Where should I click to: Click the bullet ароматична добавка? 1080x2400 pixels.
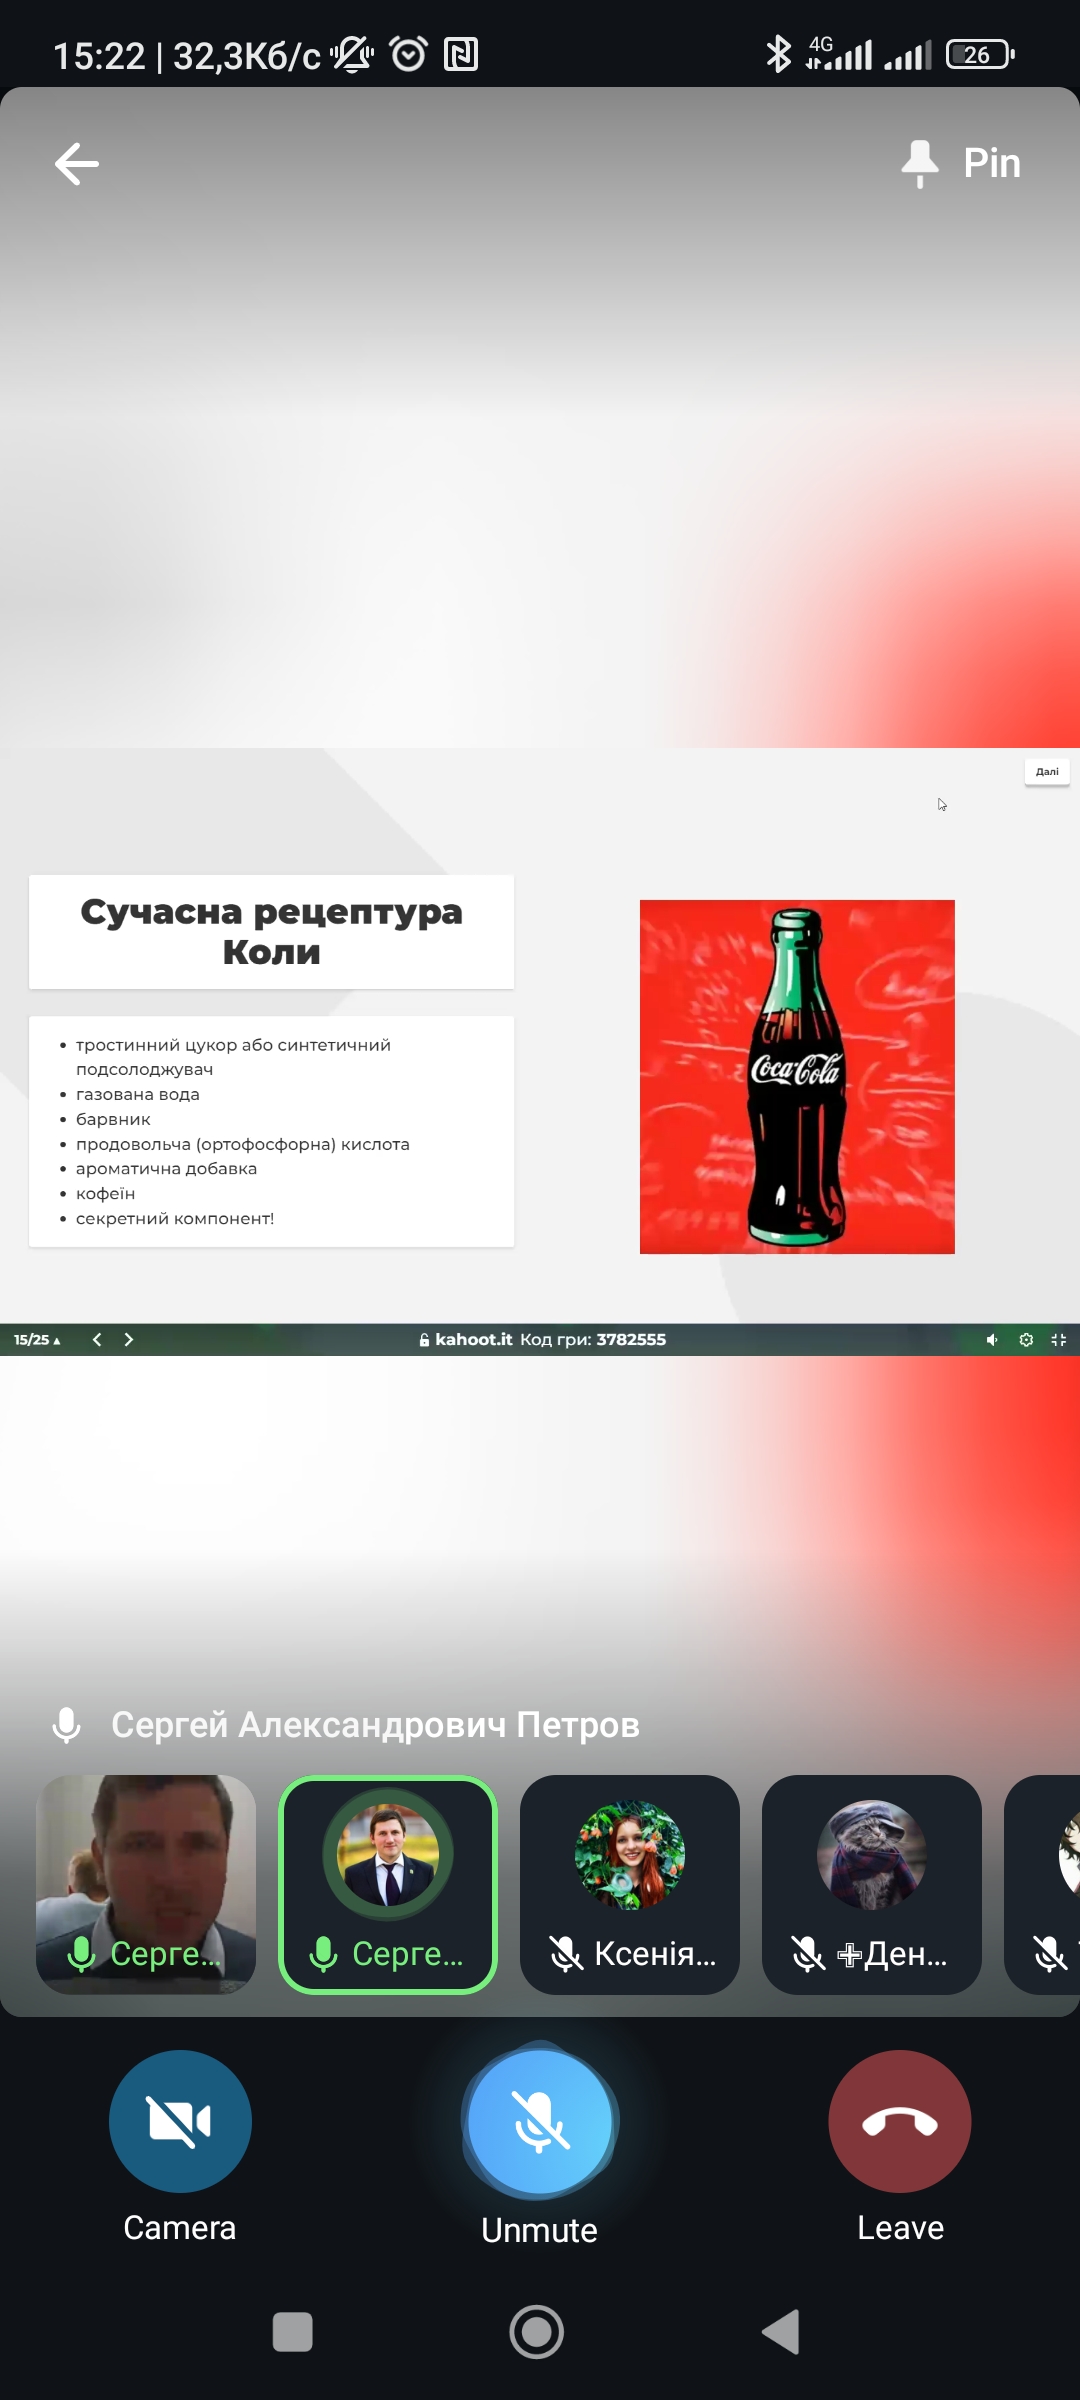(166, 1168)
